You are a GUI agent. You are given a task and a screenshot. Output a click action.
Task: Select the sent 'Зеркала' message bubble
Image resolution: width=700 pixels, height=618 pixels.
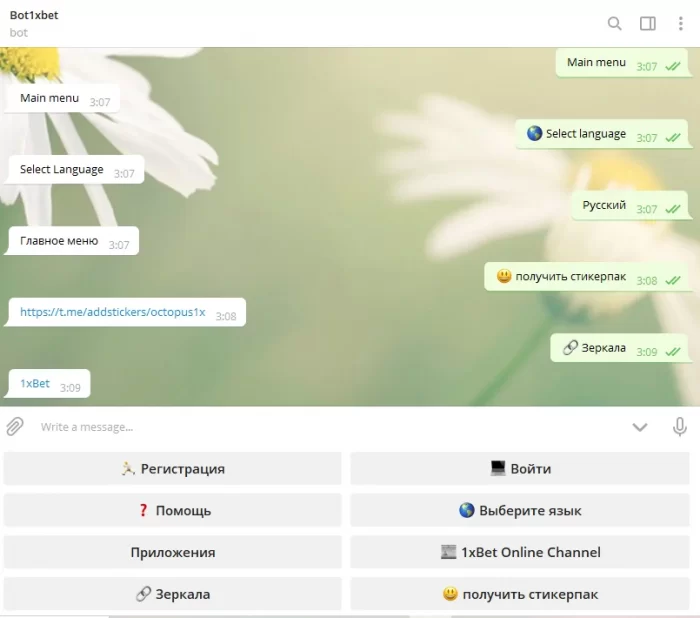[x=619, y=348]
